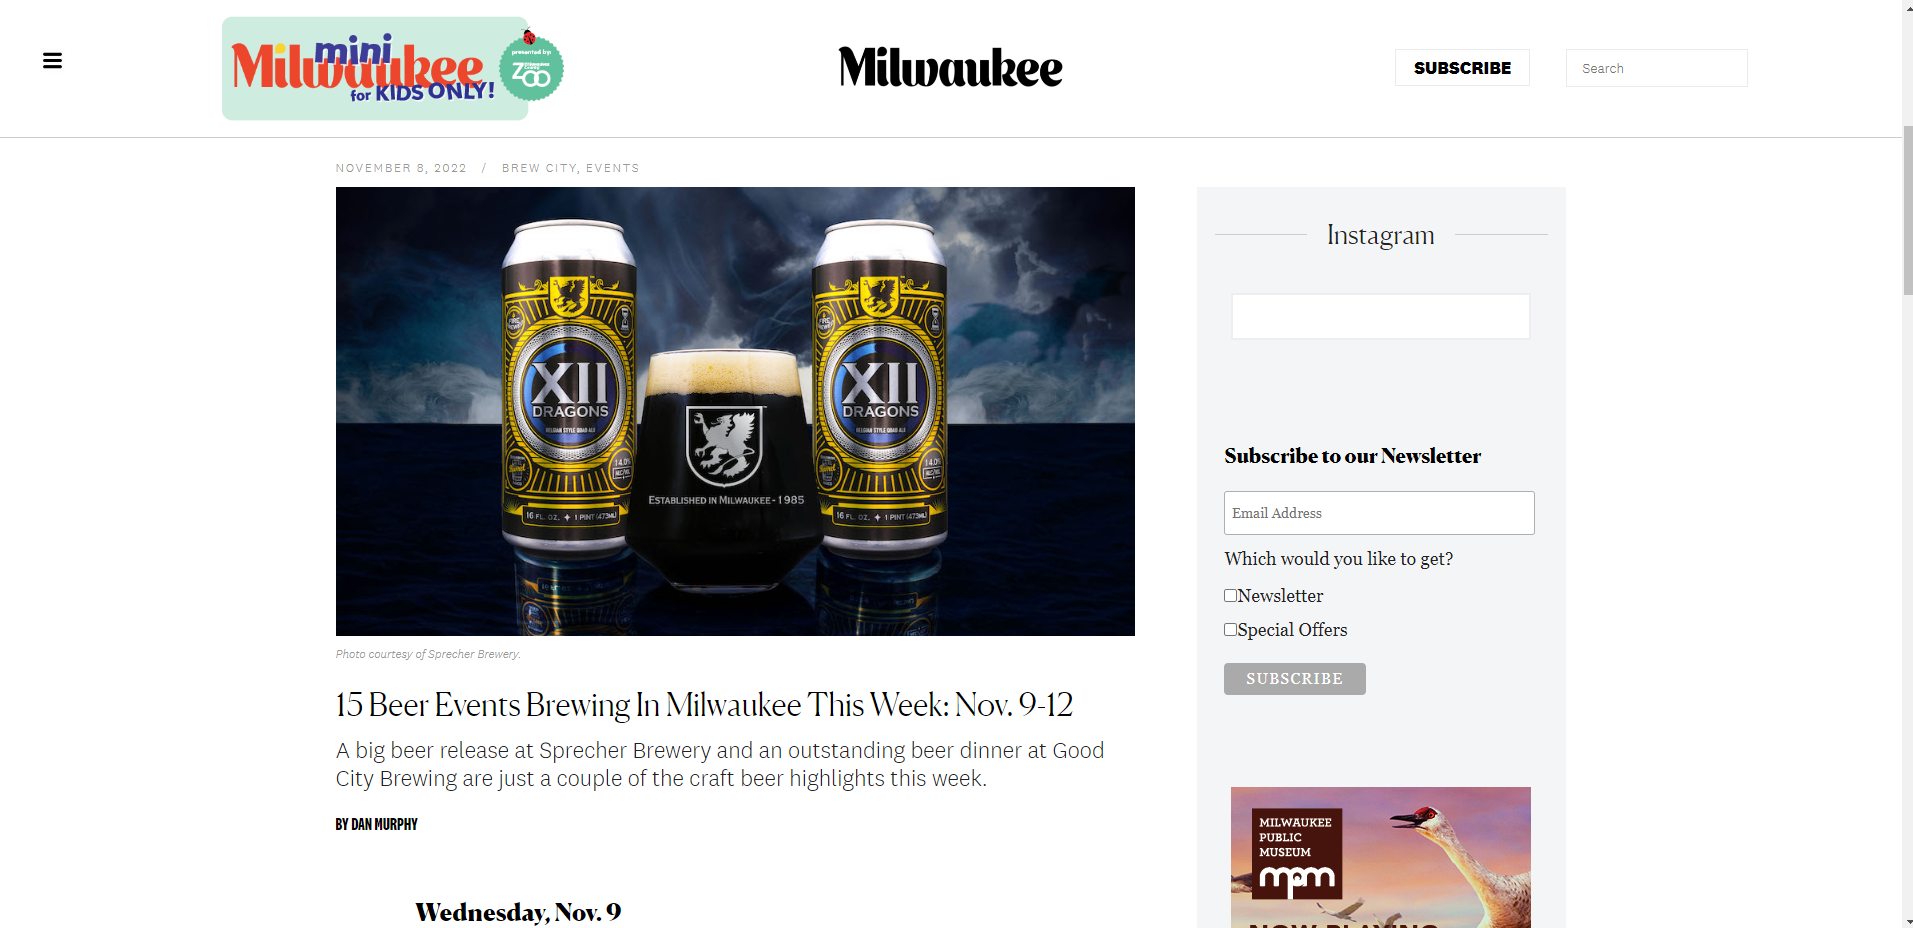Open the XII Dragons beer cans photo
Viewport: 1913px width, 928px height.
(x=735, y=411)
